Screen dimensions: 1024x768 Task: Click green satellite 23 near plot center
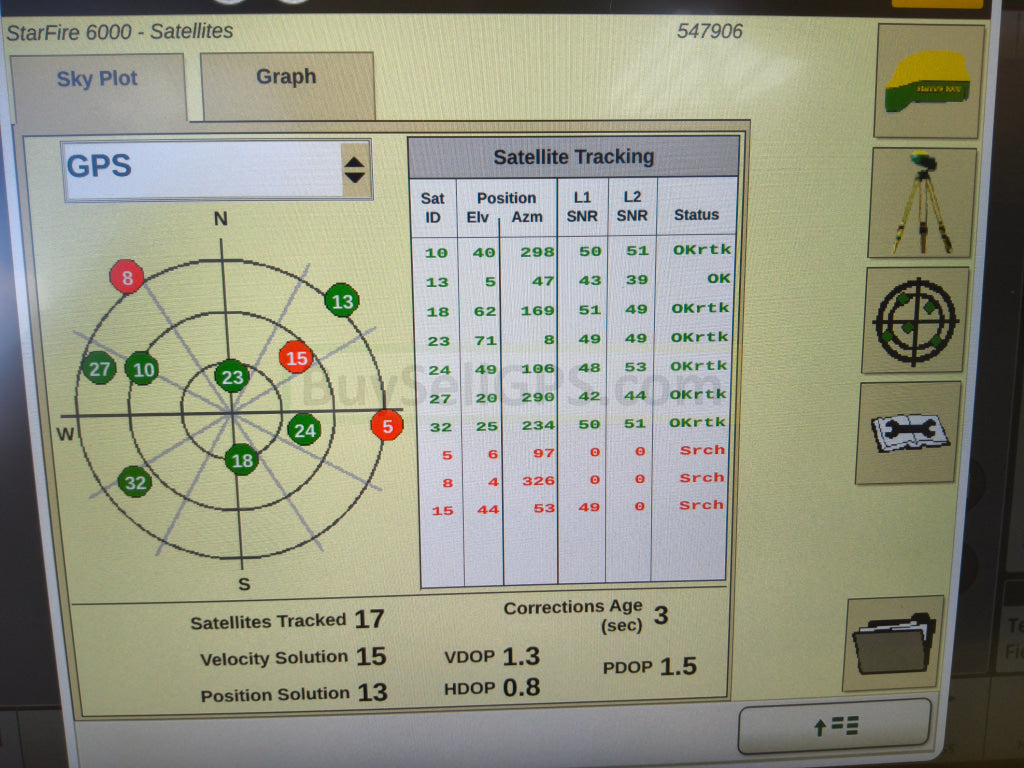pos(232,377)
